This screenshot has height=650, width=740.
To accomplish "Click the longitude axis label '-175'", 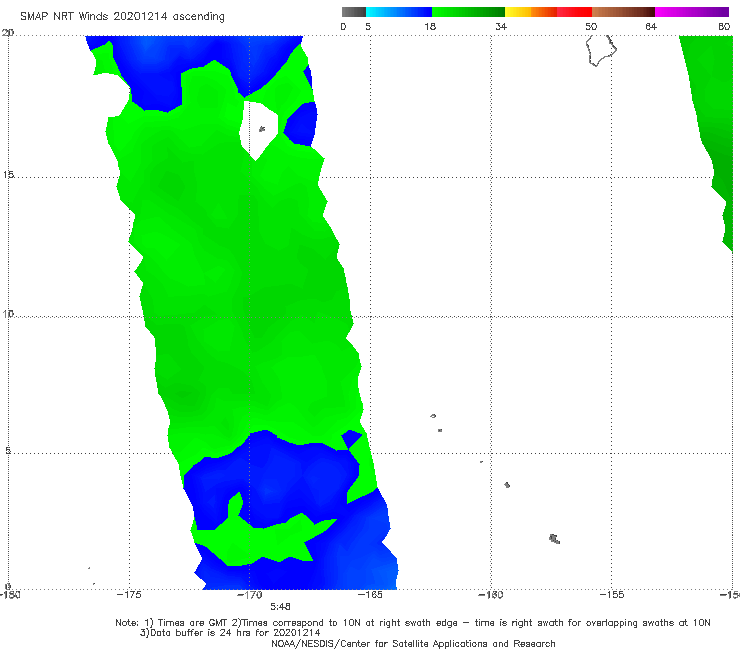I will tap(129, 595).
